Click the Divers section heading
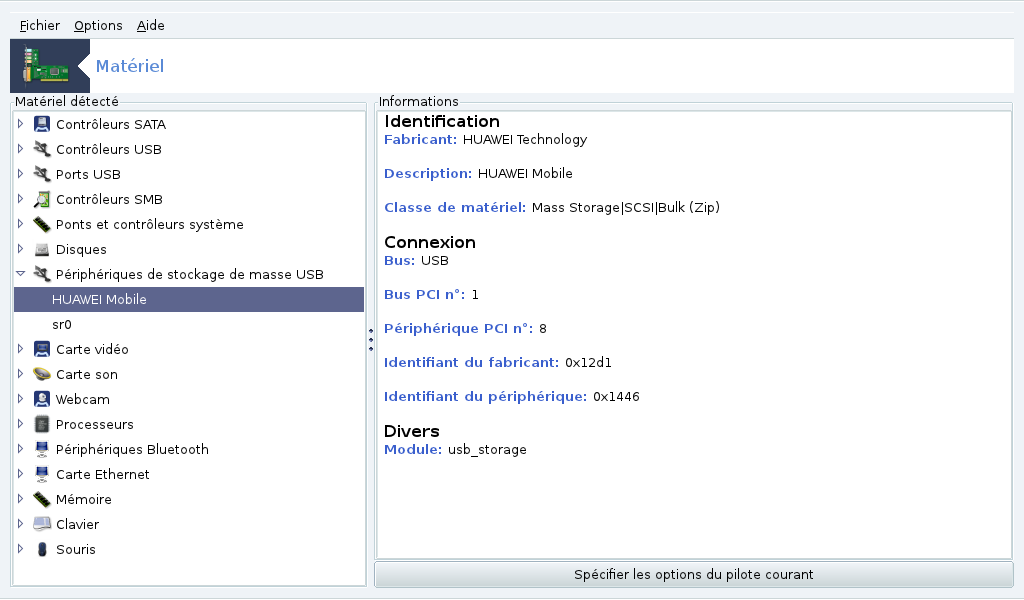 pos(411,432)
